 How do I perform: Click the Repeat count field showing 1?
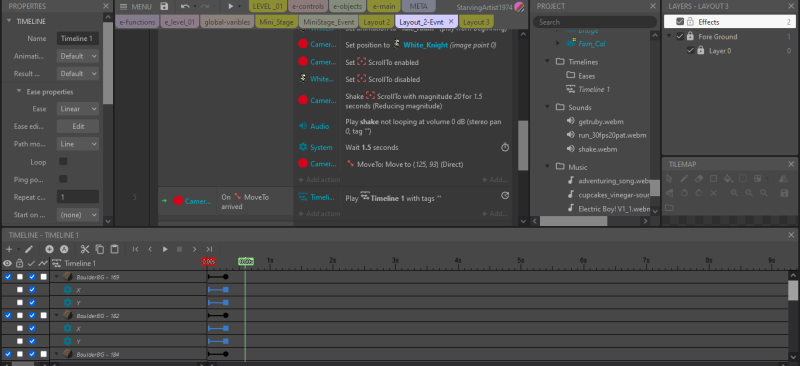78,197
